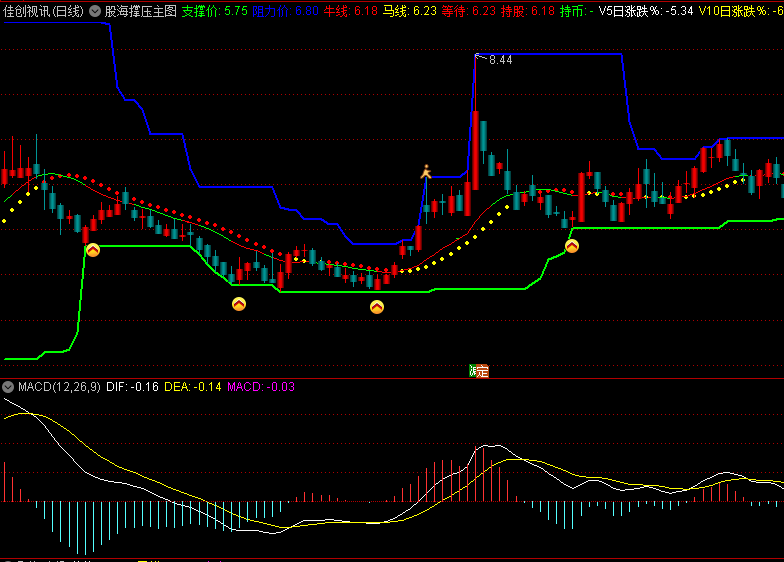Click the 佳创视讯(日线) stock title
The height and width of the screenshot is (562, 784).
[x=44, y=11]
